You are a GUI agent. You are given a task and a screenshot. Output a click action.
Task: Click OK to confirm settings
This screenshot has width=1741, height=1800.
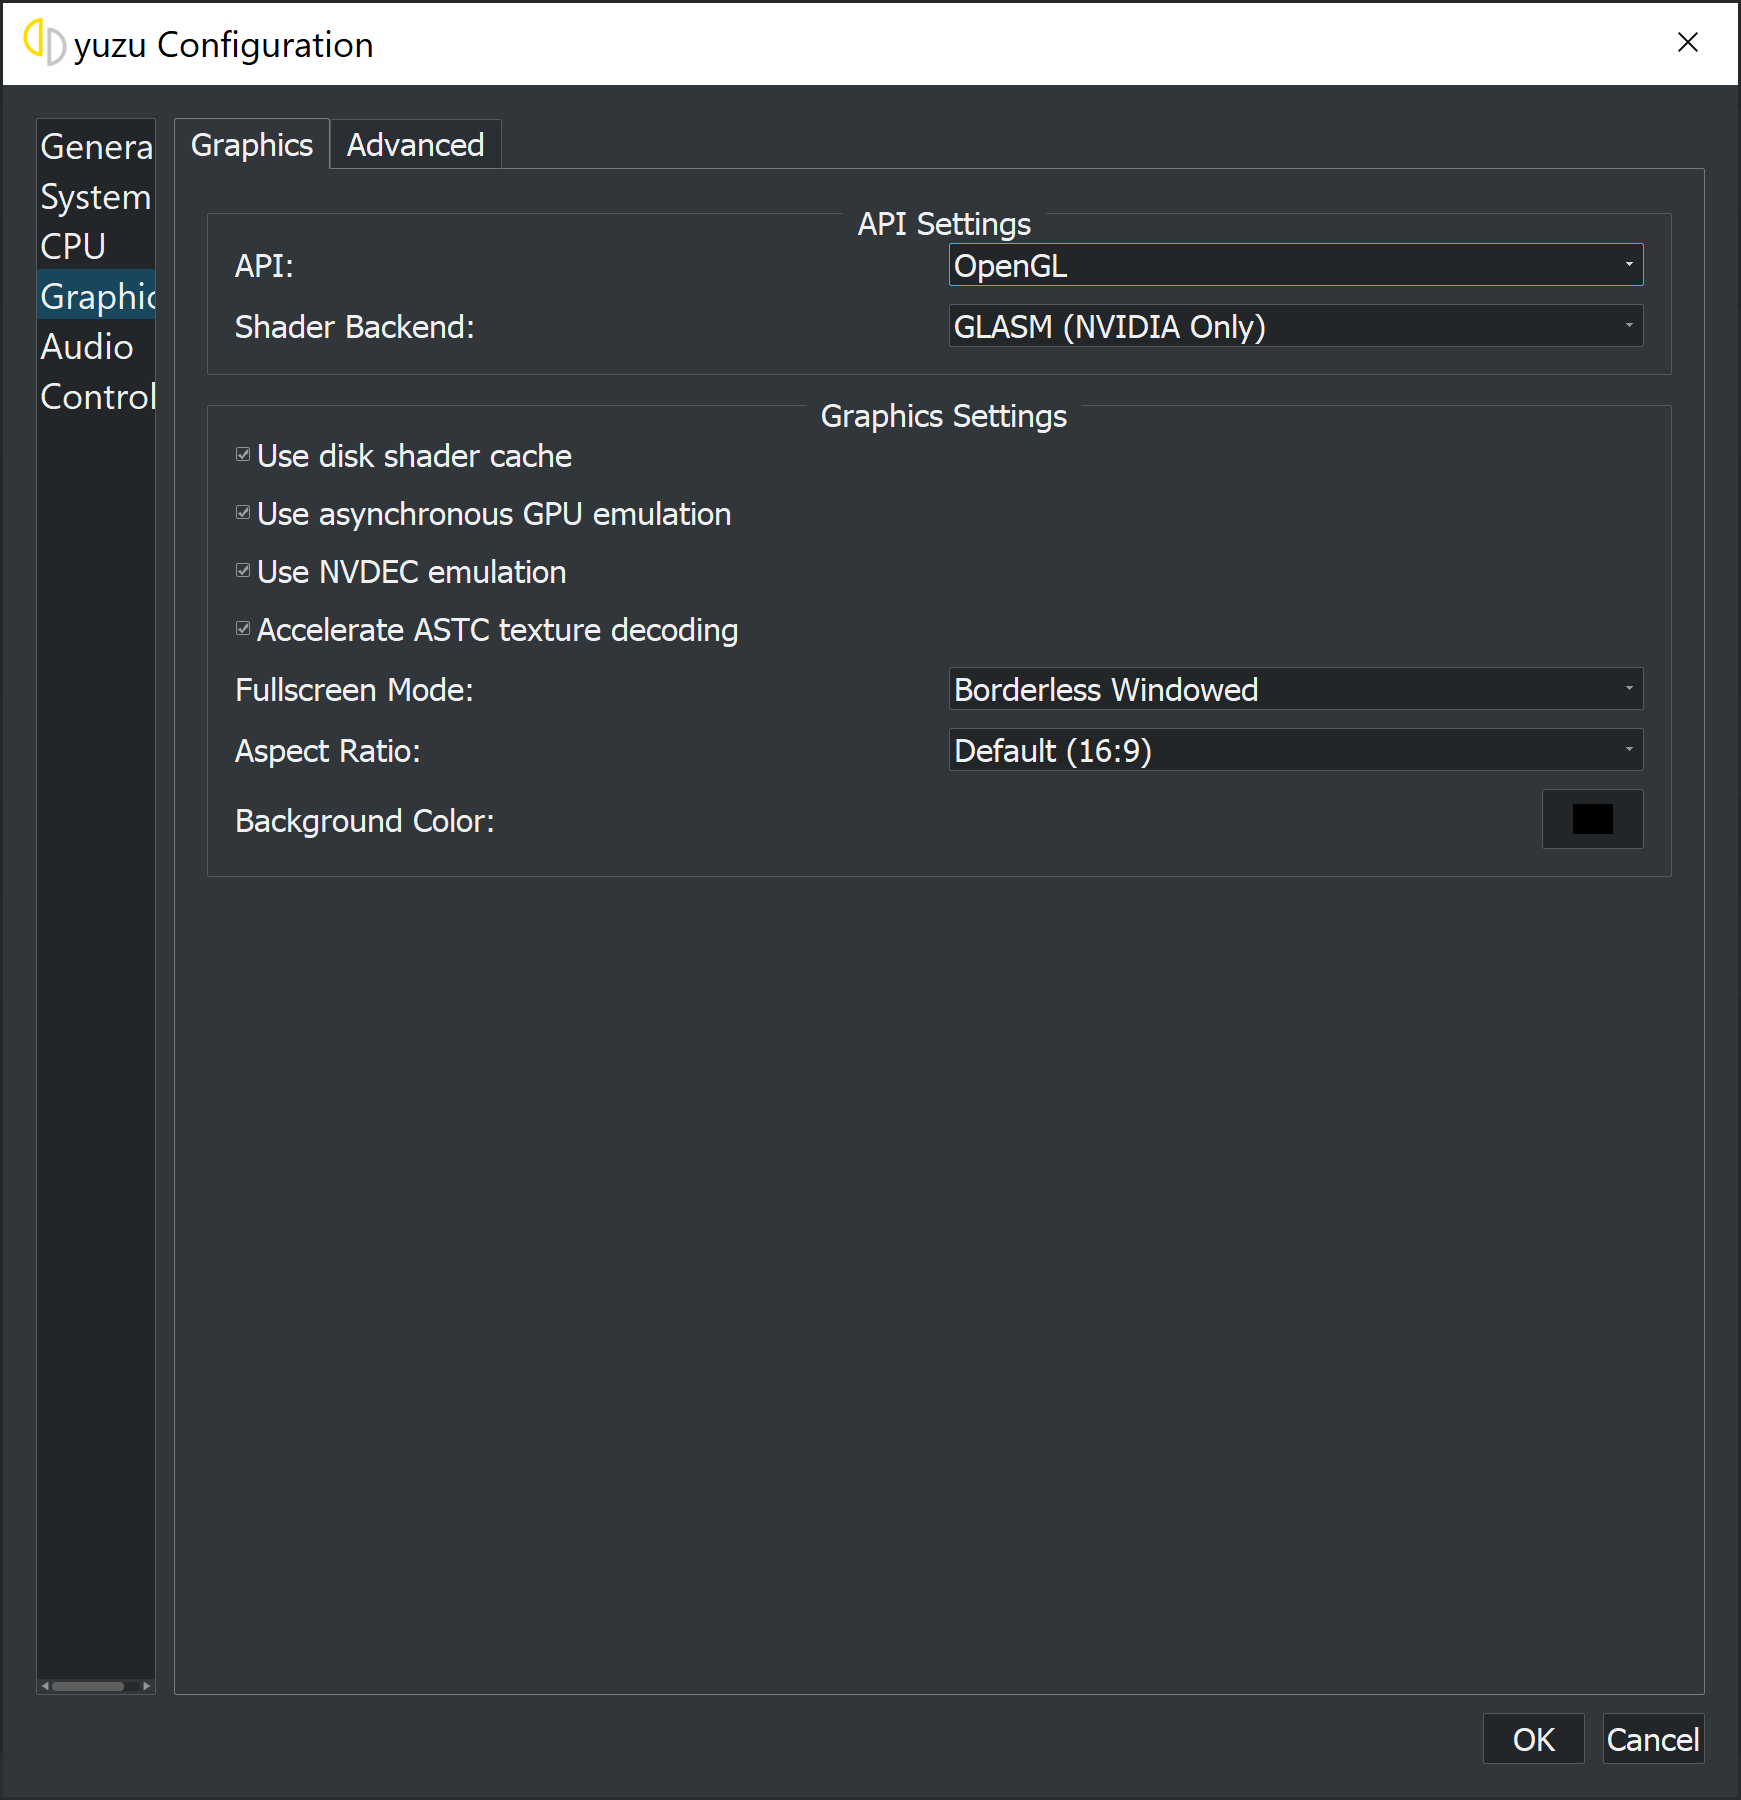pyautogui.click(x=1533, y=1739)
